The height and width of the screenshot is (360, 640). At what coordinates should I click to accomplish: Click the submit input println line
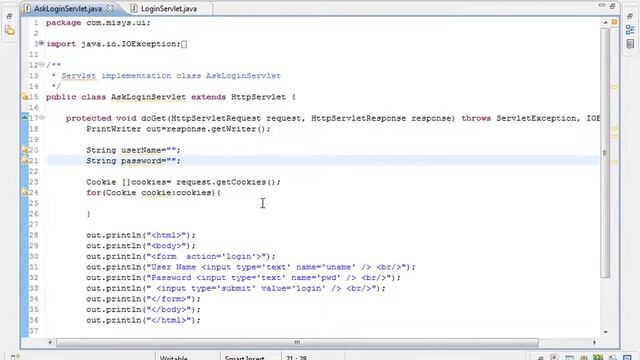[236, 288]
